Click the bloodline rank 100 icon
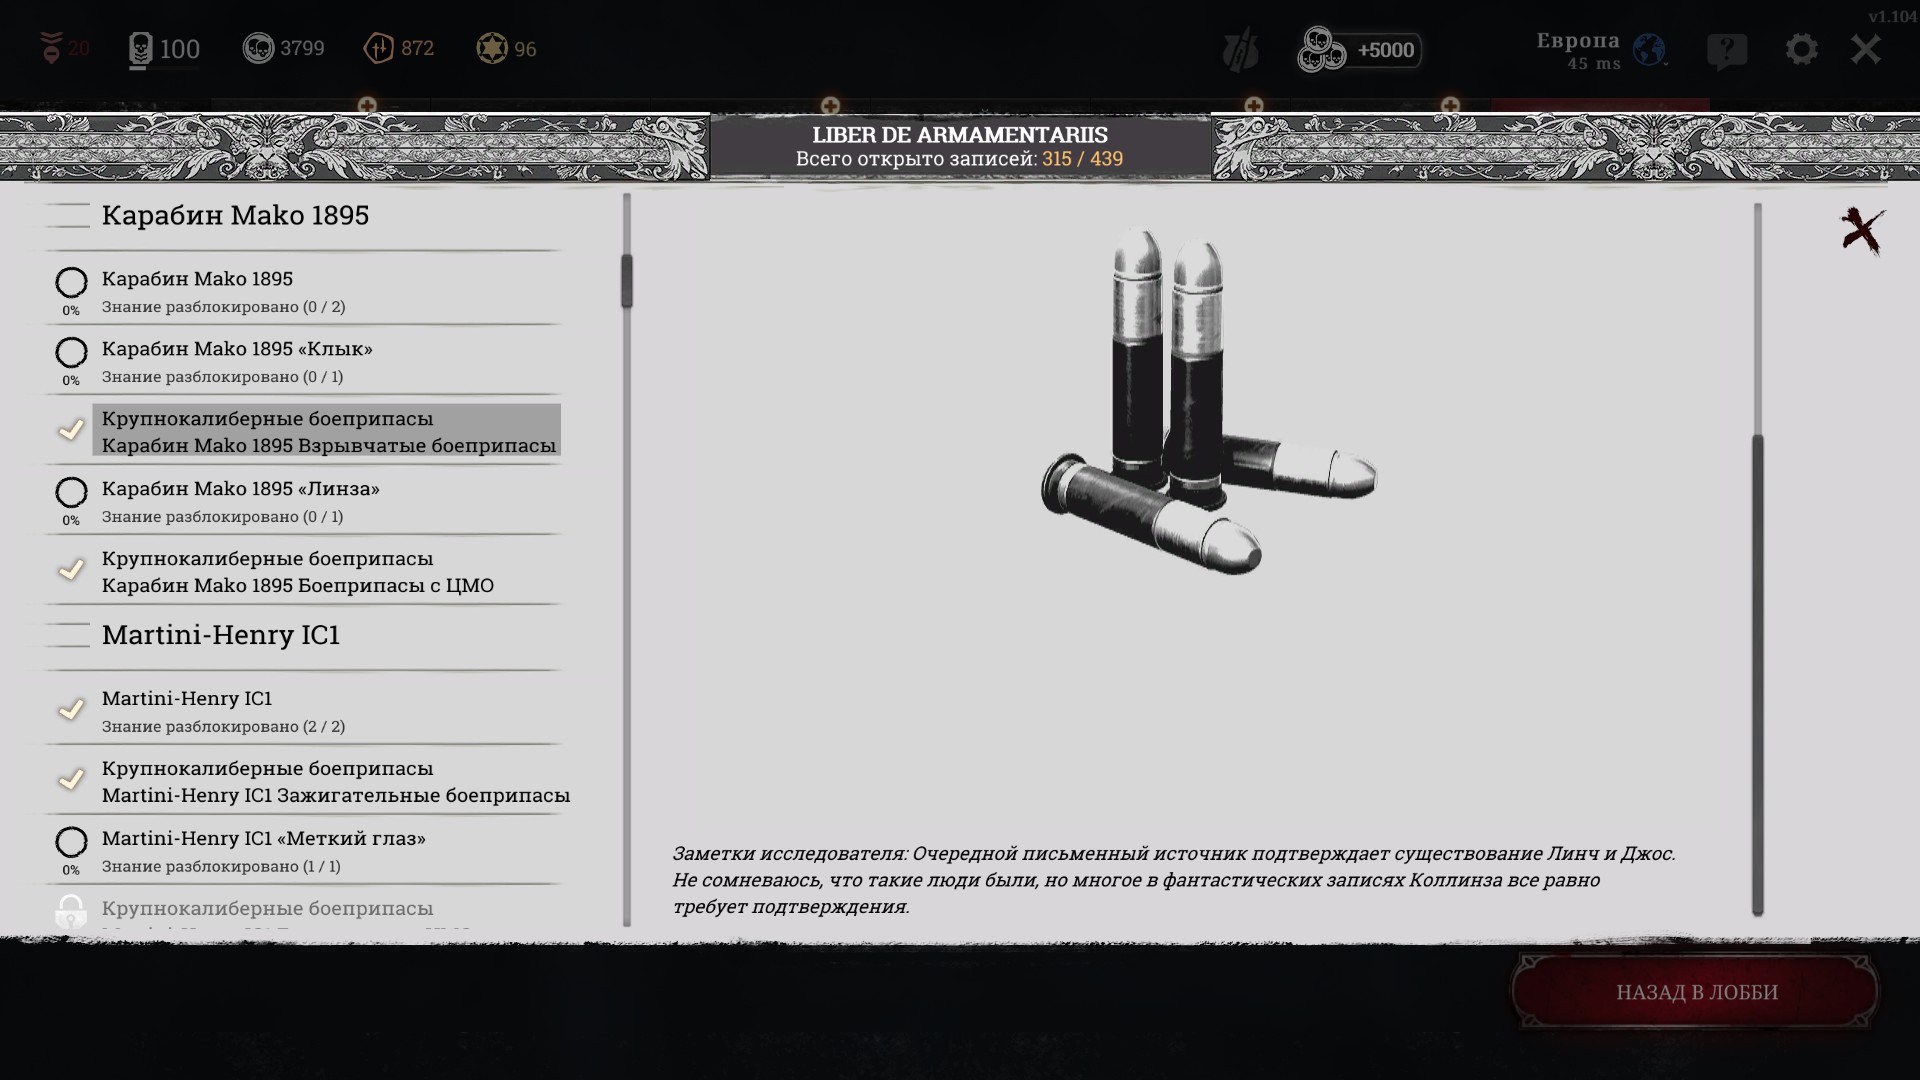 click(x=141, y=50)
